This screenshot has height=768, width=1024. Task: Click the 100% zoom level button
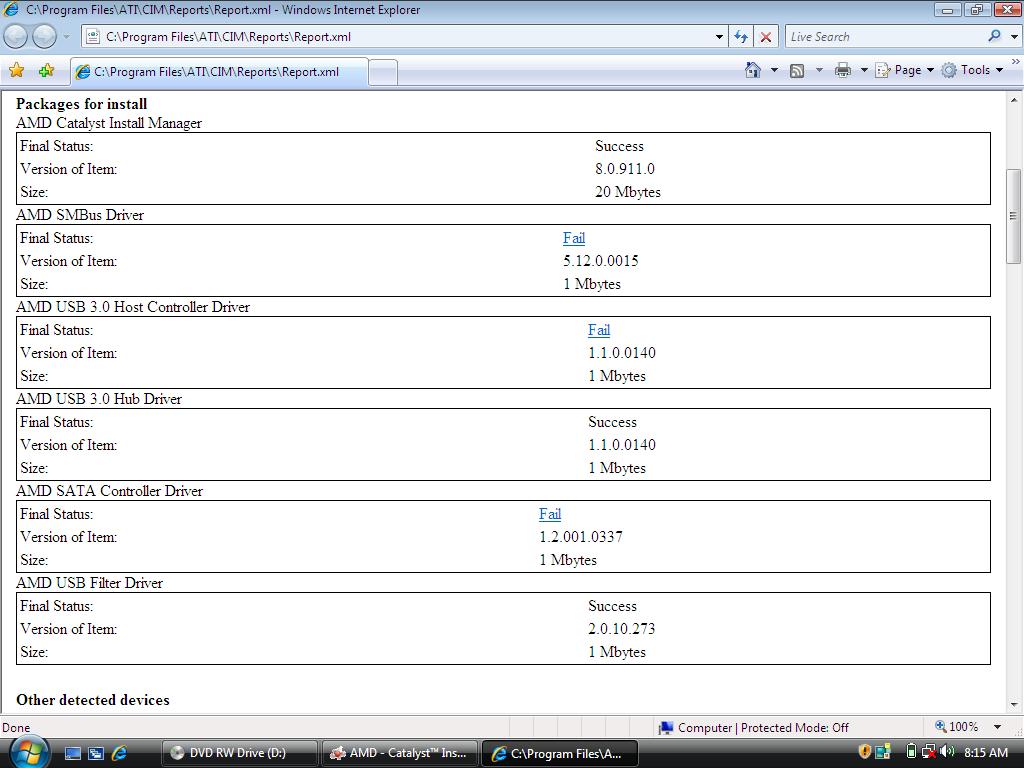[963, 727]
